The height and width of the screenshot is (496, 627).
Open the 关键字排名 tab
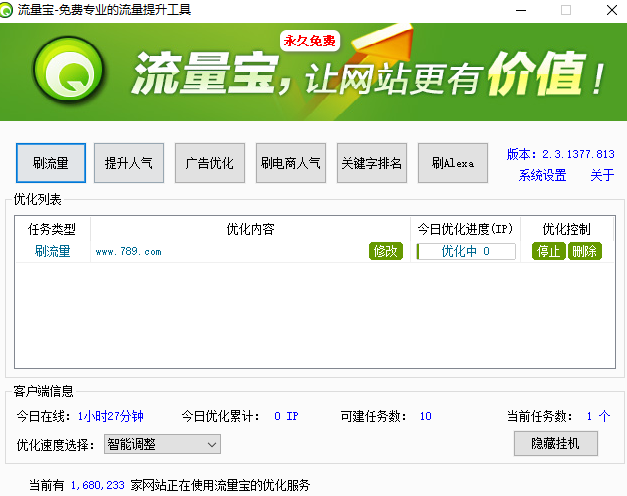click(371, 163)
